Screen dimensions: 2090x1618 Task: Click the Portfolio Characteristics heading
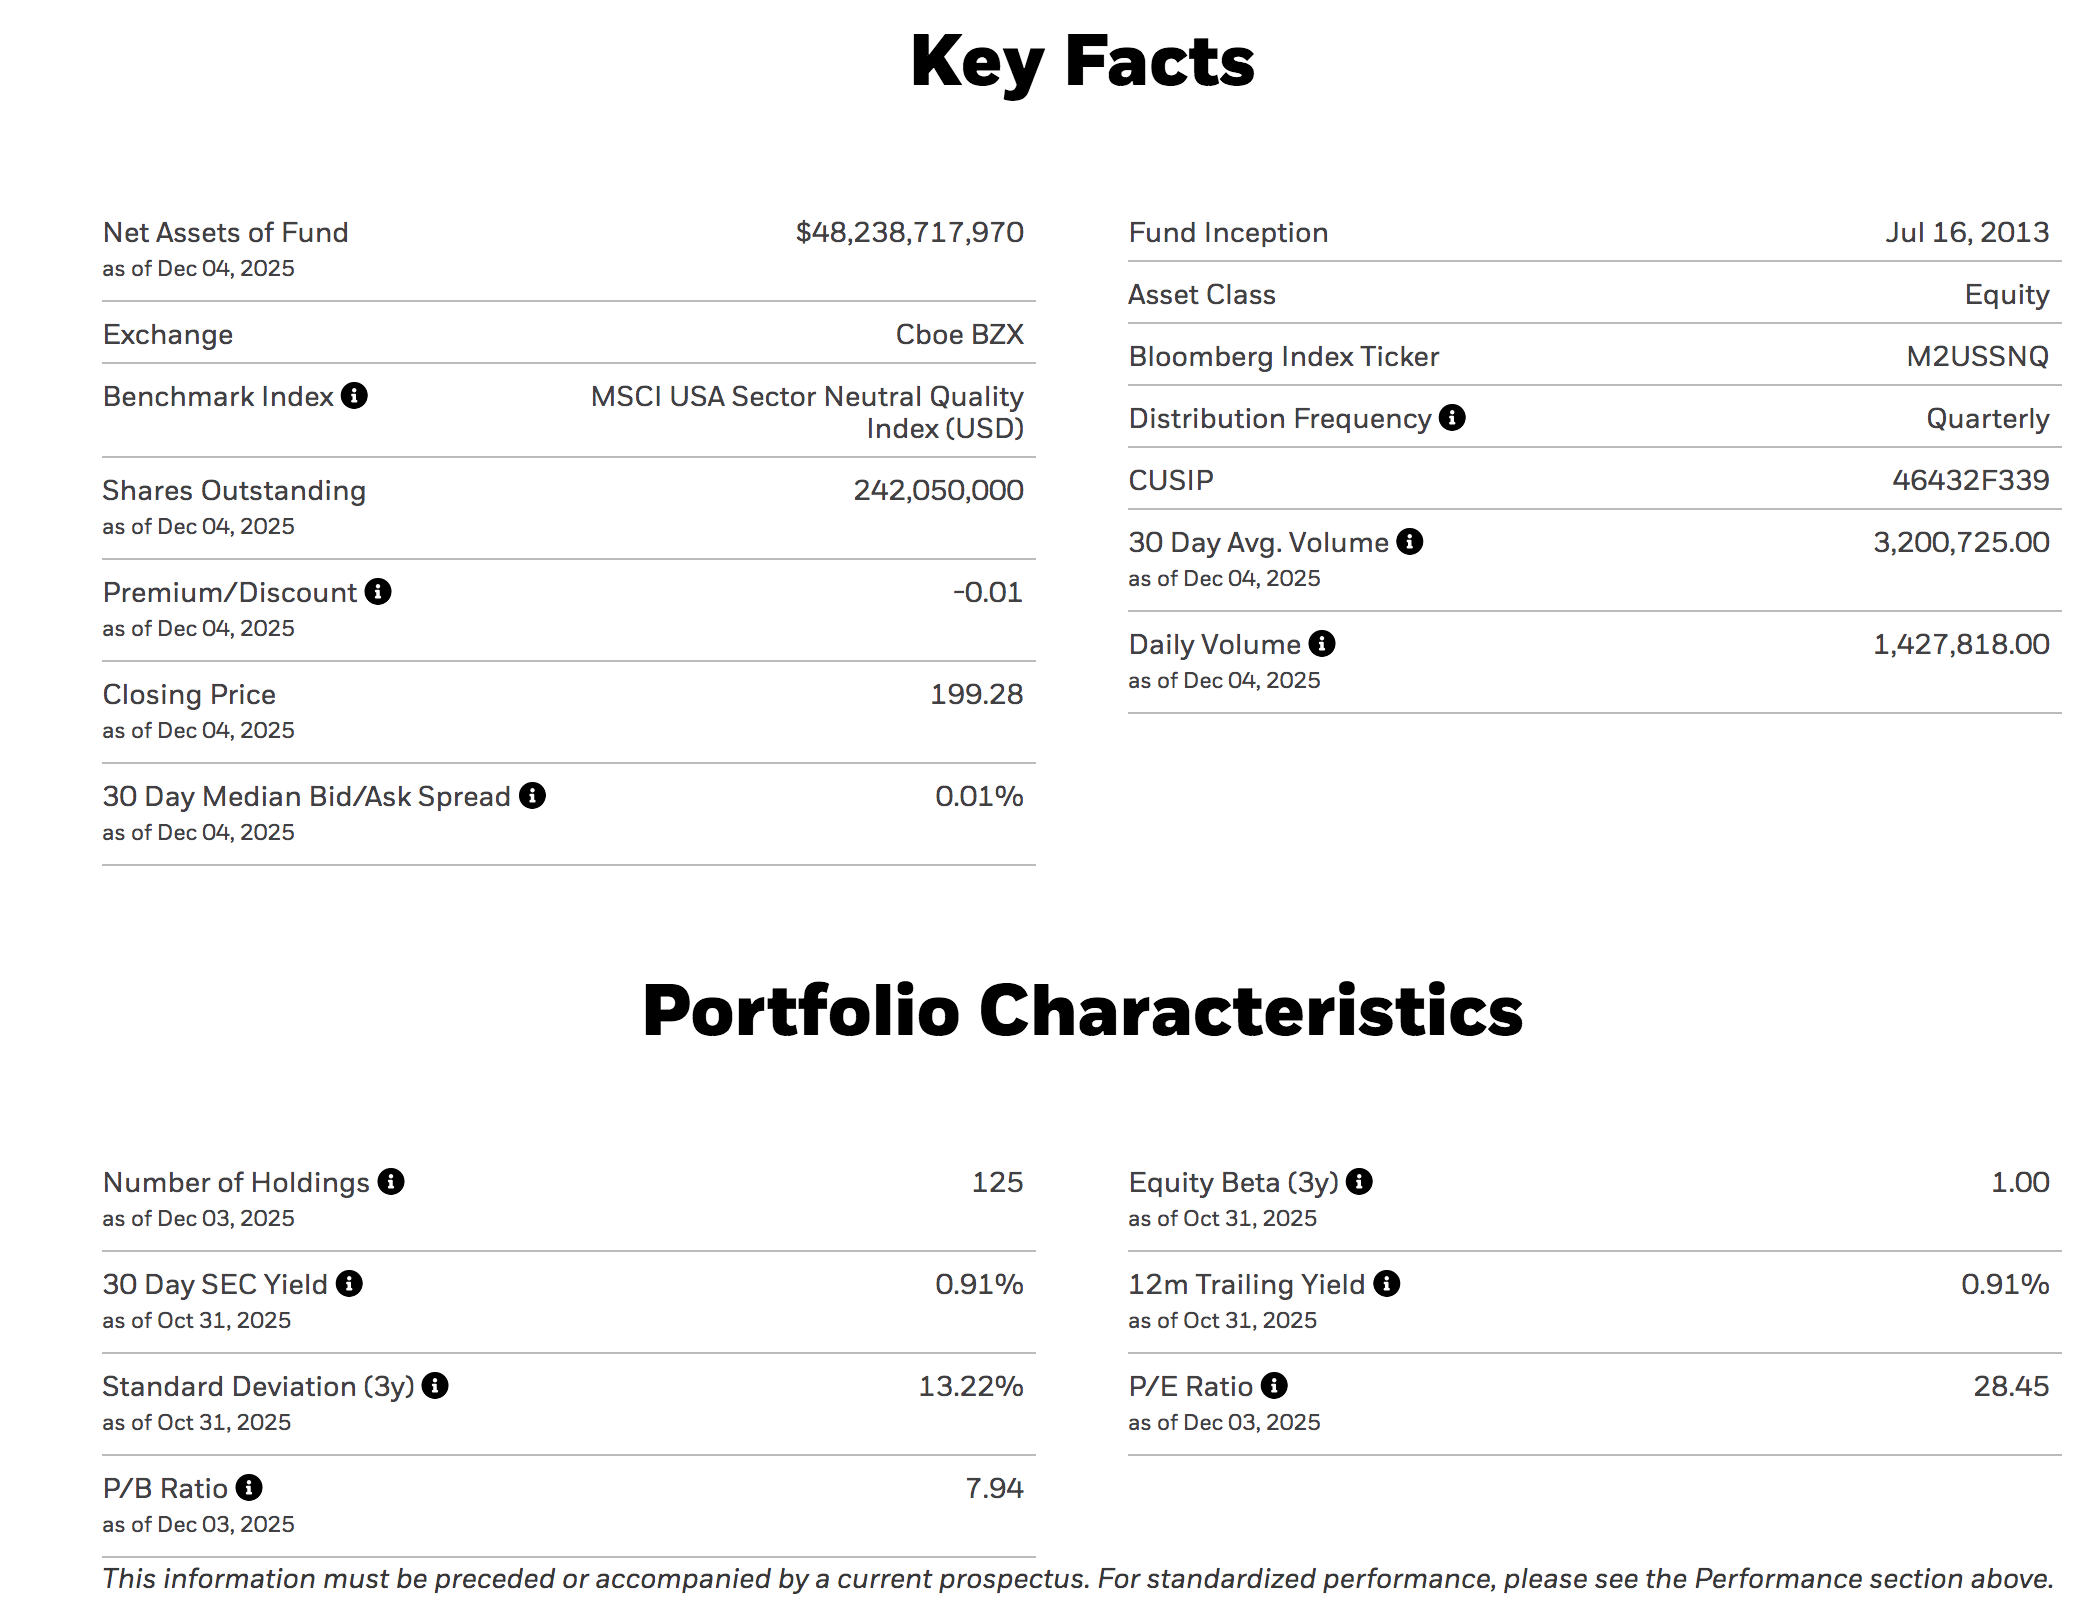[x=1082, y=1011]
